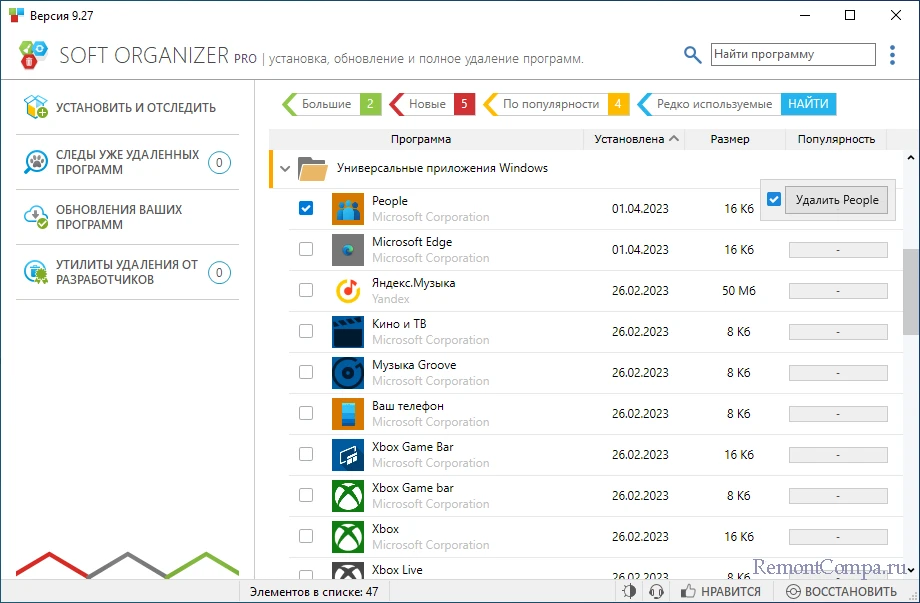Click the headset support icon in status bar

click(657, 591)
